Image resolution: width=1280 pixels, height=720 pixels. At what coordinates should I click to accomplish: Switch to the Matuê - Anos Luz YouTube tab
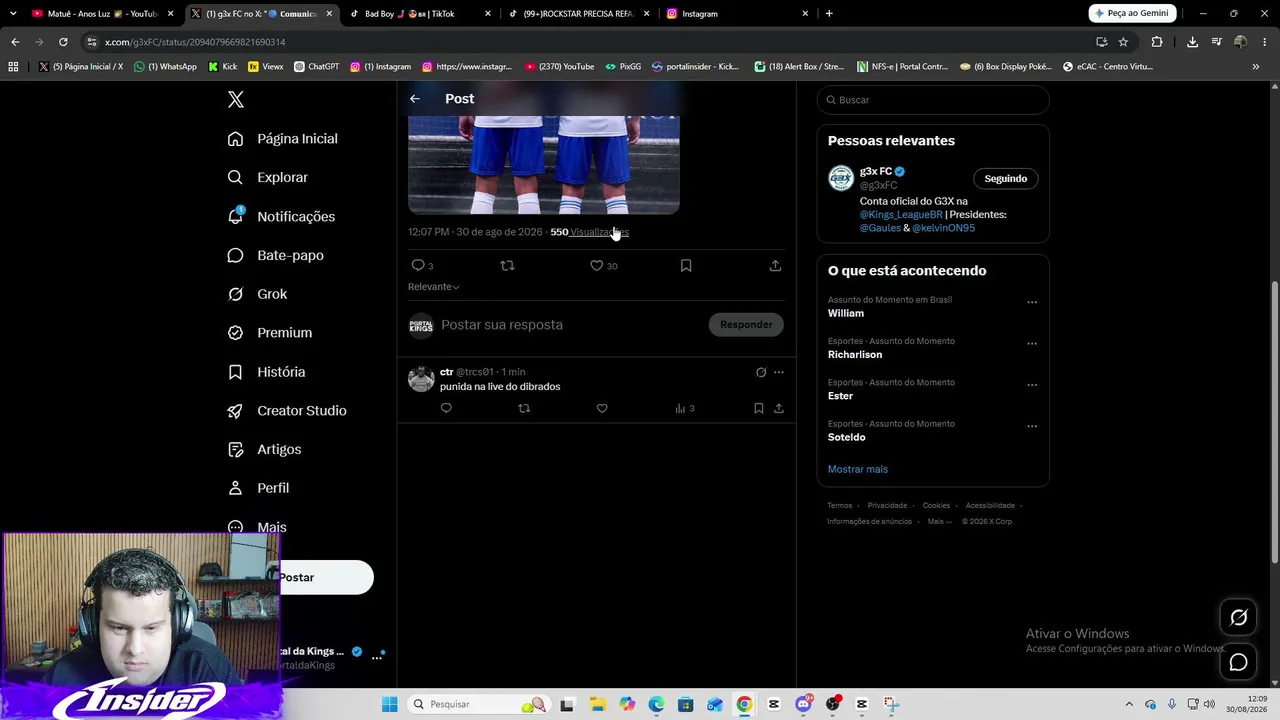101,14
